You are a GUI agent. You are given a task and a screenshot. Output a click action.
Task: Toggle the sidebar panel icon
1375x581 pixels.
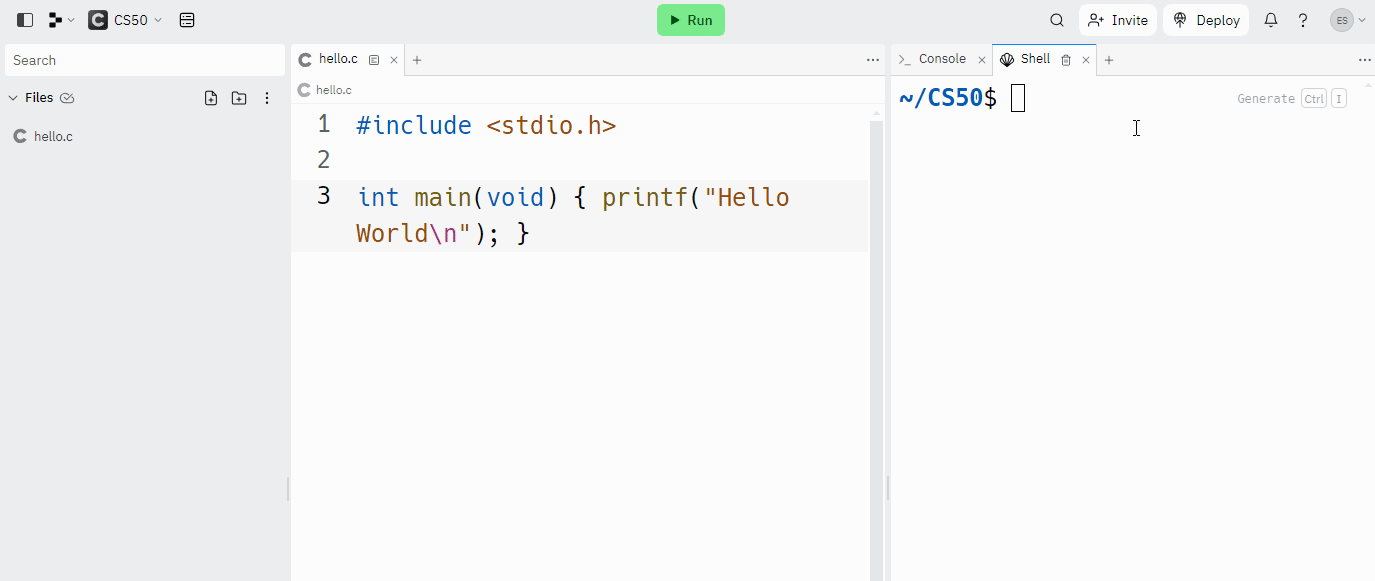point(25,20)
